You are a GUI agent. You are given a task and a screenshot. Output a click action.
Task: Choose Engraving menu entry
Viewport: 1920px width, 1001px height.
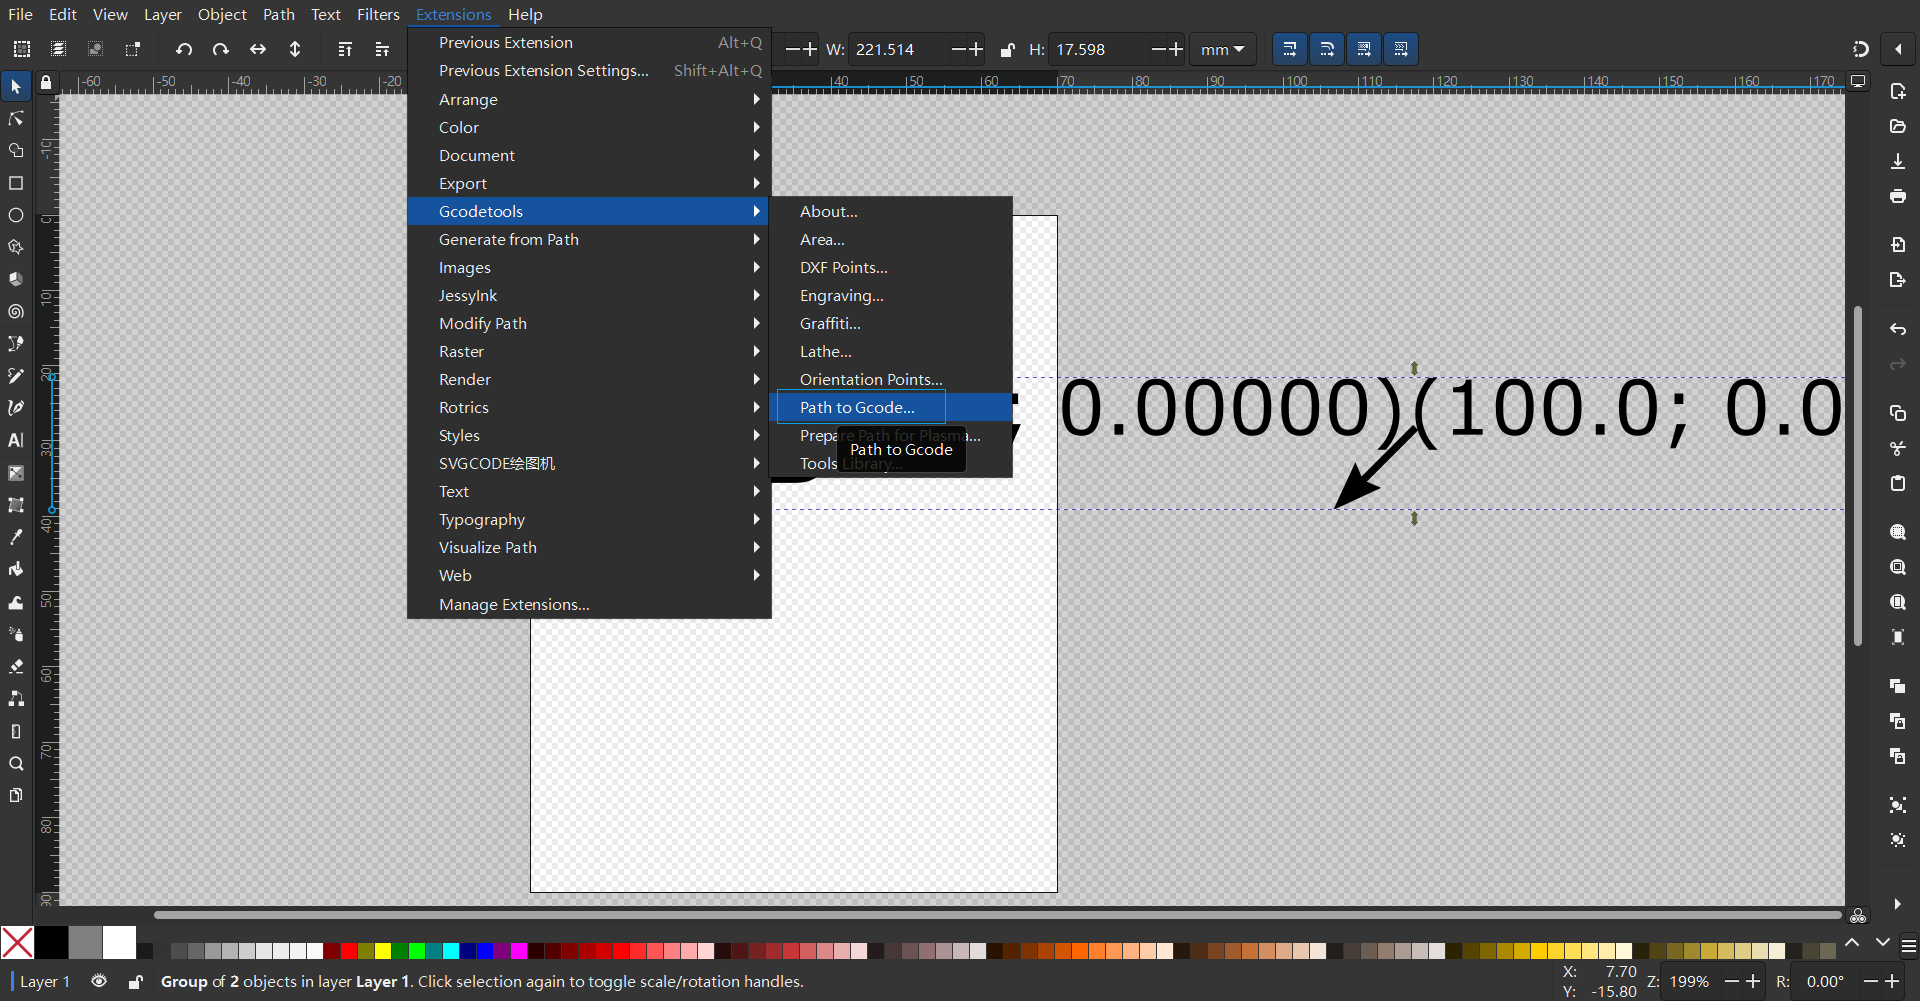click(891, 295)
